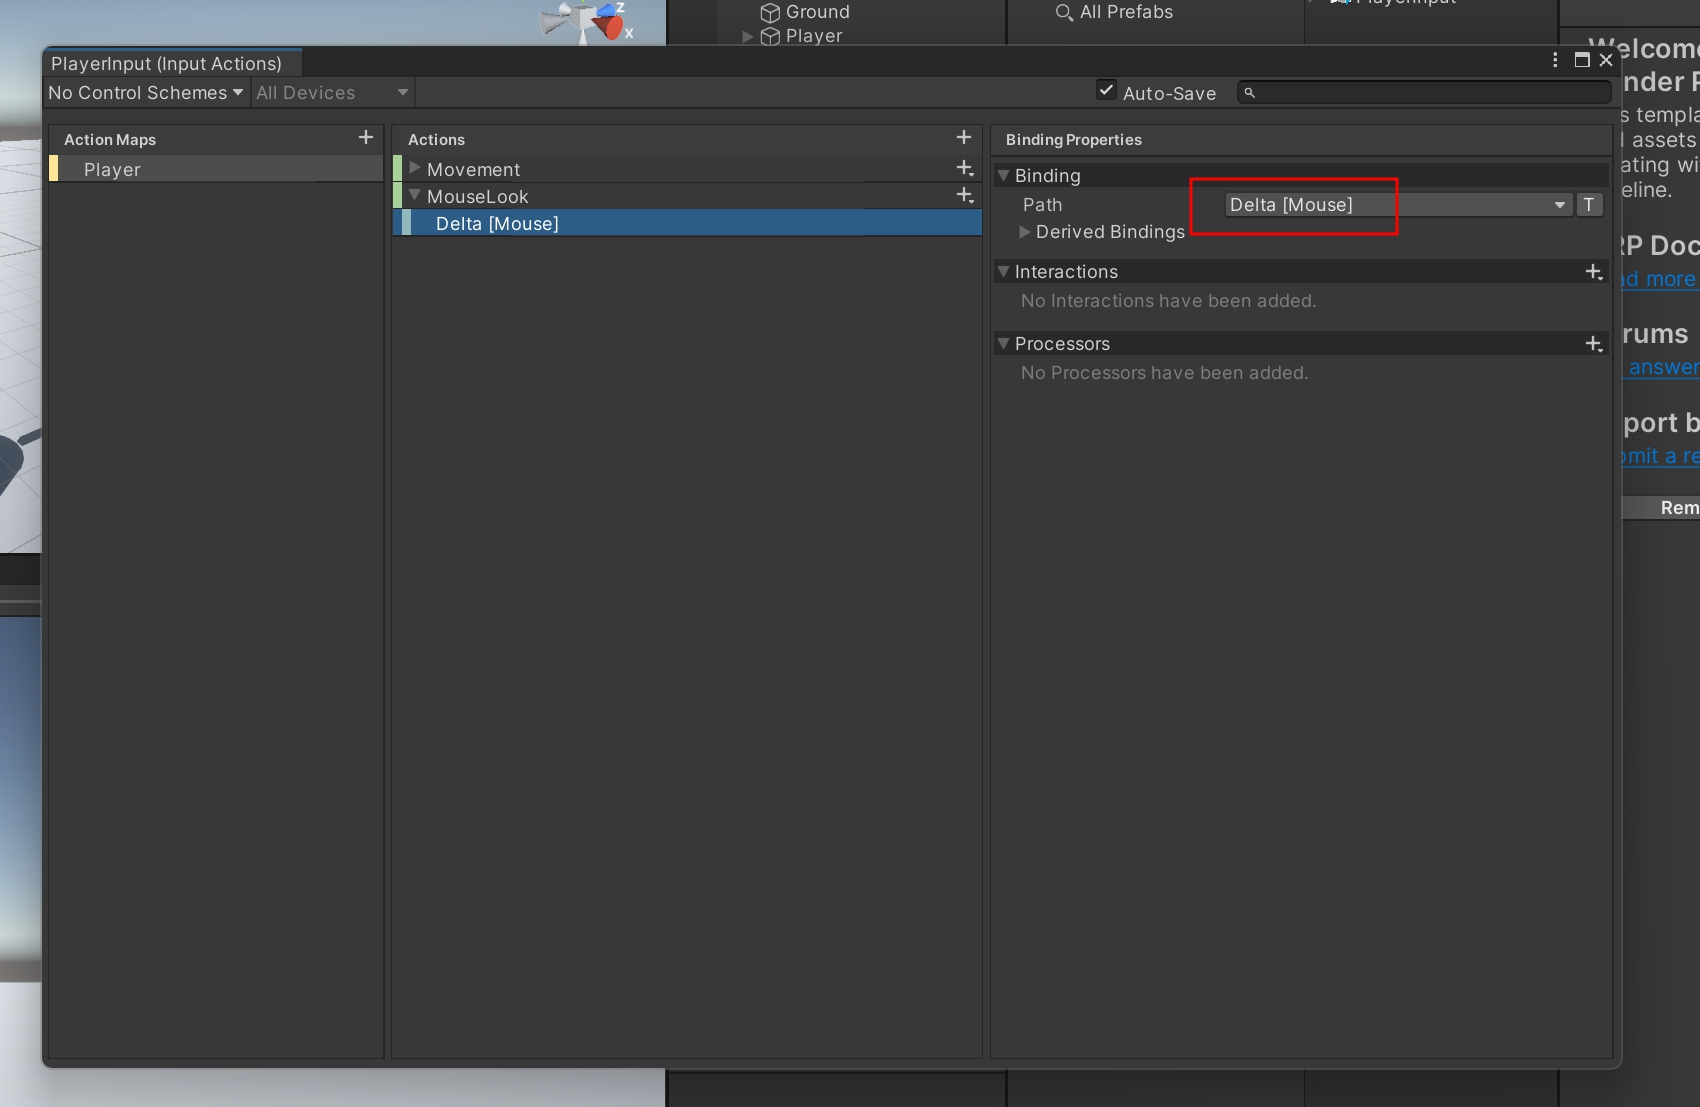Open the All Devices dropdown
The width and height of the screenshot is (1700, 1107).
click(x=332, y=93)
